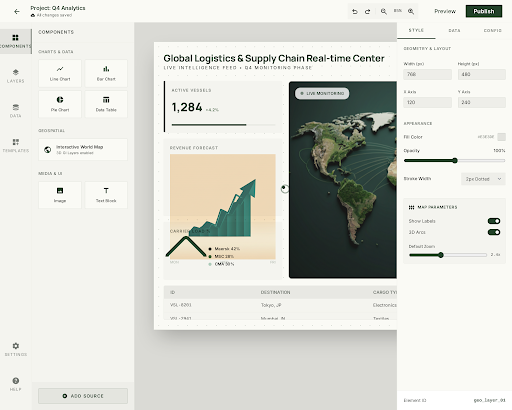The image size is (512, 410).
Task: Open the Data sidebar section
Action: pos(16,111)
